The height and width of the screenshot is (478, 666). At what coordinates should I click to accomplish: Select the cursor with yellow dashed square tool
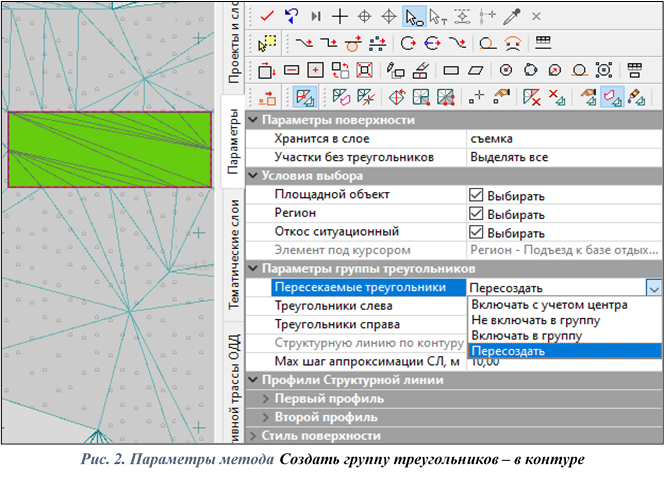267,43
